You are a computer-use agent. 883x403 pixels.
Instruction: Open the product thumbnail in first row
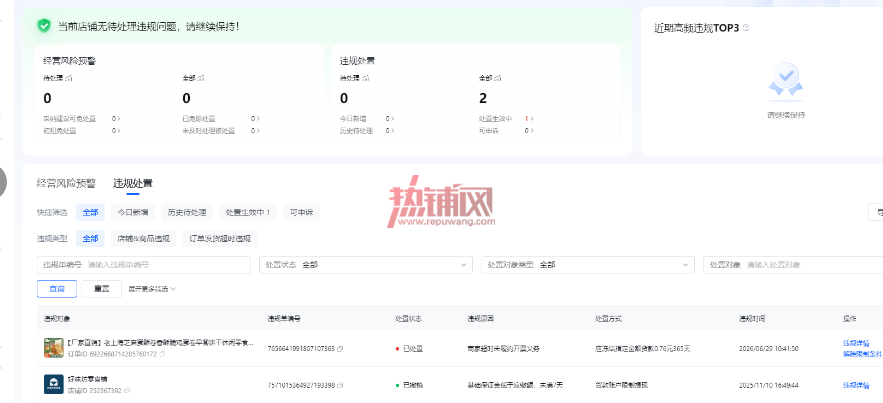tap(53, 348)
